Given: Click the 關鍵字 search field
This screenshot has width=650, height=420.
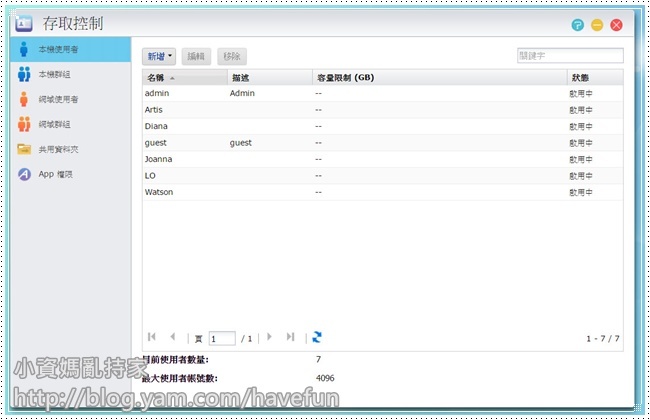Looking at the screenshot, I should 569,56.
